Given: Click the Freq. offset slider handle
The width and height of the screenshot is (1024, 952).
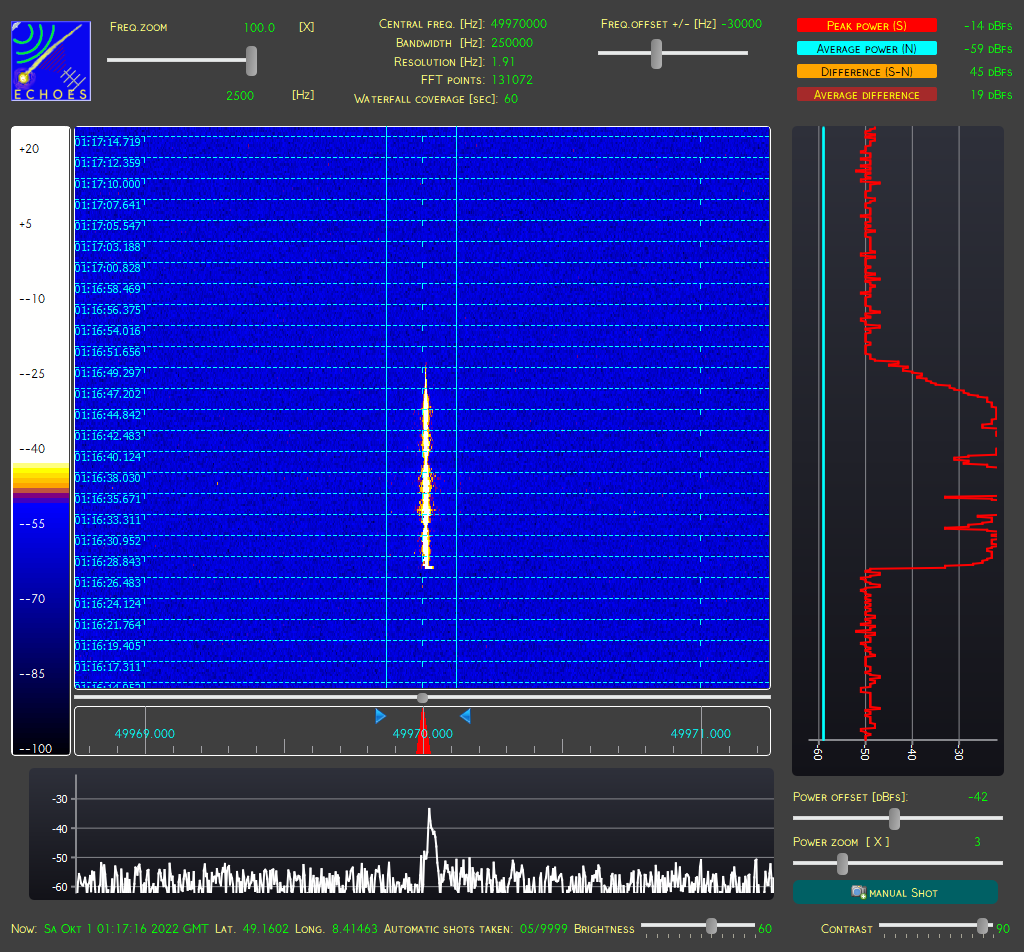Looking at the screenshot, I should 656,54.
